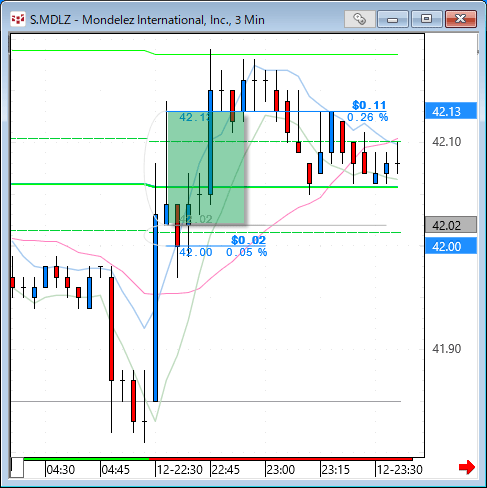This screenshot has width=487, height=488.
Task: Click the red scroll-right arrow at bottom
Action: [x=467, y=467]
